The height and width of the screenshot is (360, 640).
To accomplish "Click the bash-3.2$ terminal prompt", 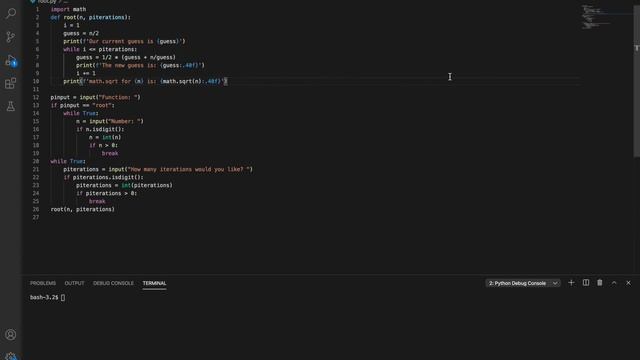I will [x=44, y=298].
